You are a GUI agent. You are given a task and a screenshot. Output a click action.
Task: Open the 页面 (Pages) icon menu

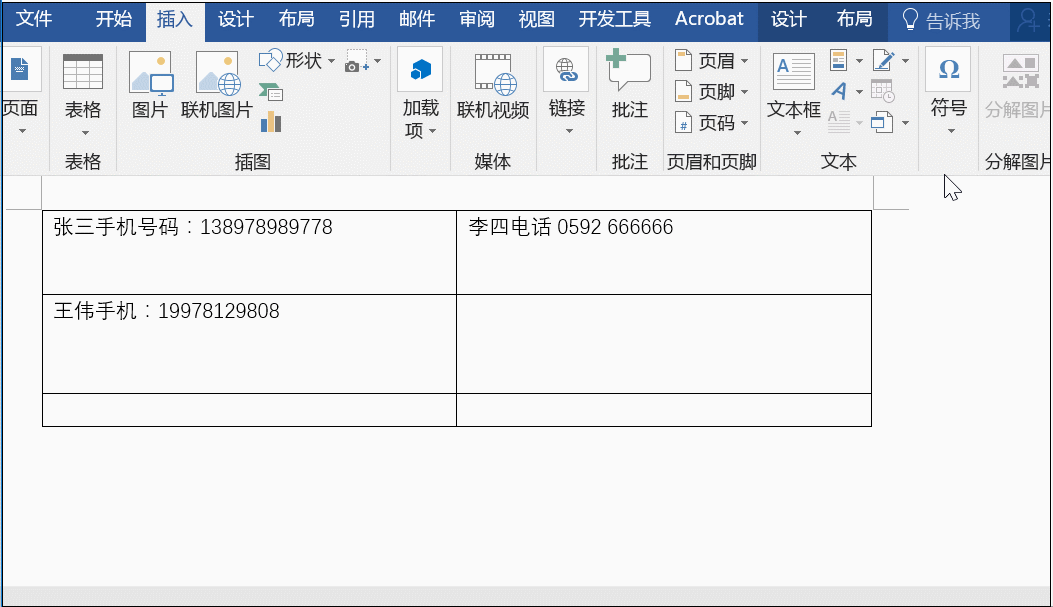pos(20,70)
